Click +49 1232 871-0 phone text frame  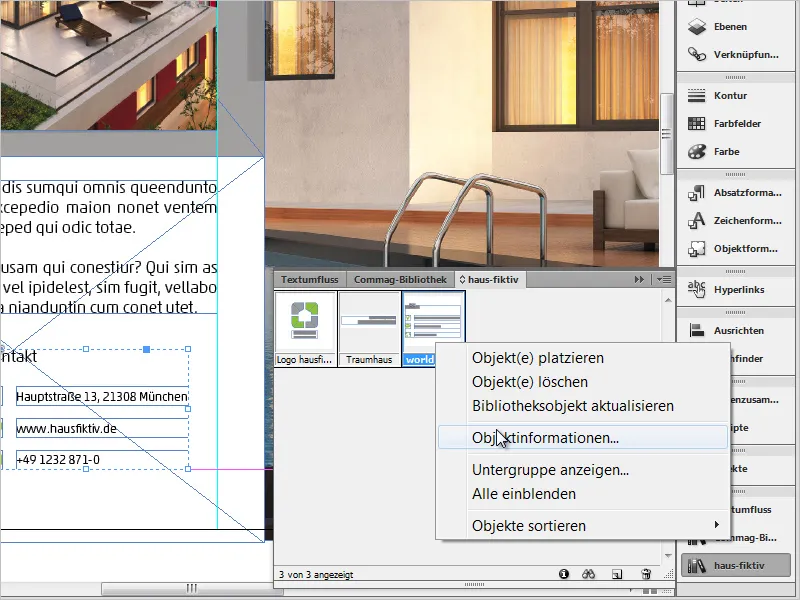(x=102, y=460)
